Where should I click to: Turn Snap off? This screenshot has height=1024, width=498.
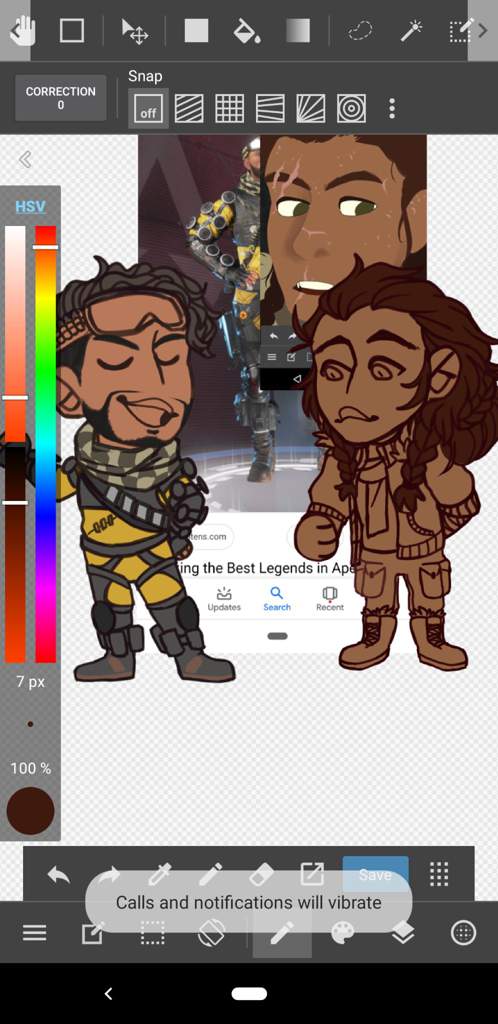click(148, 108)
